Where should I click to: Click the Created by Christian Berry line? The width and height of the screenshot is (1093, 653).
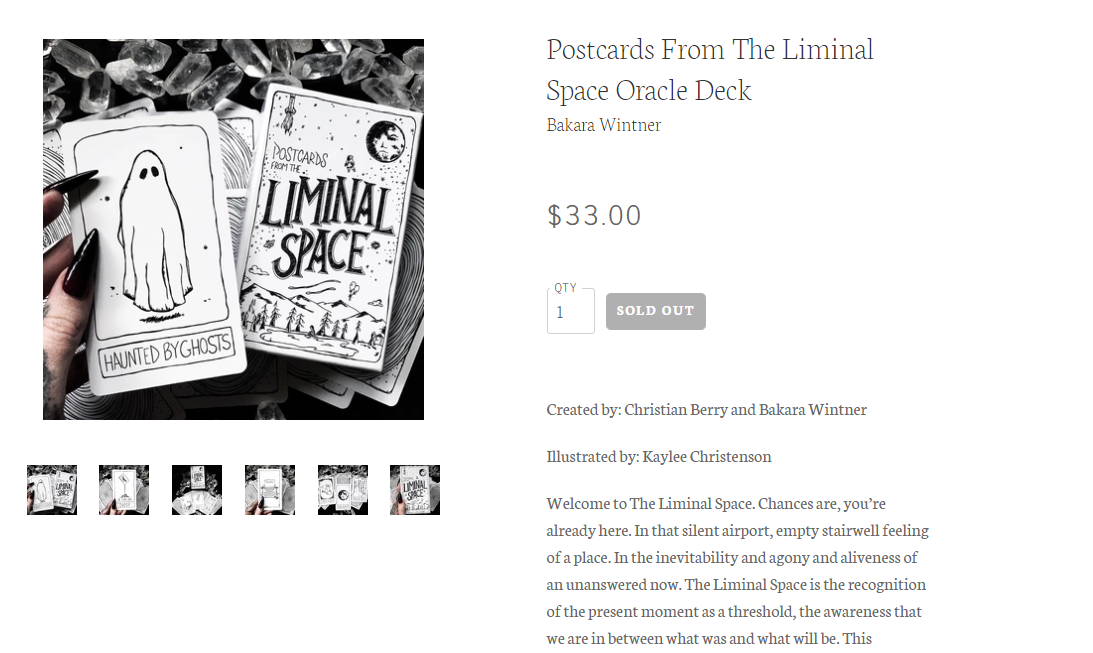click(707, 409)
